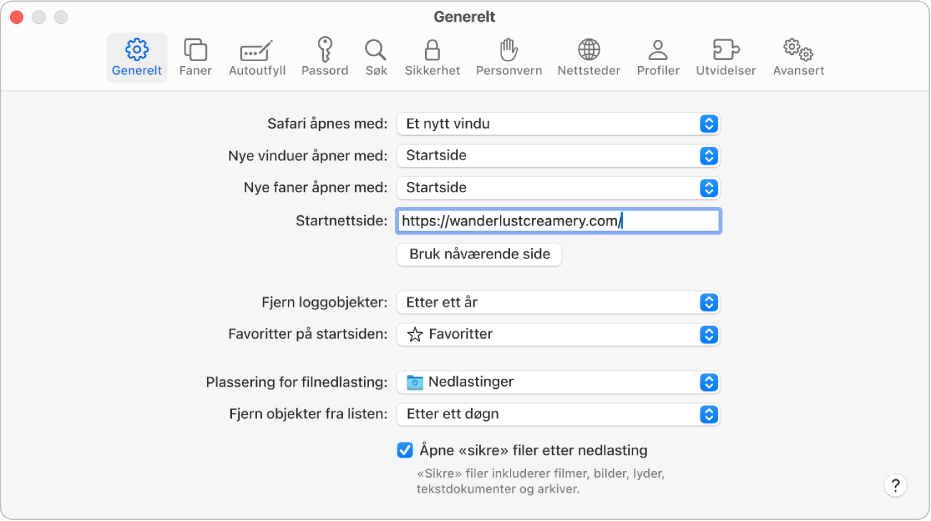
Task: Open the Profiler person icon
Action: click(658, 49)
